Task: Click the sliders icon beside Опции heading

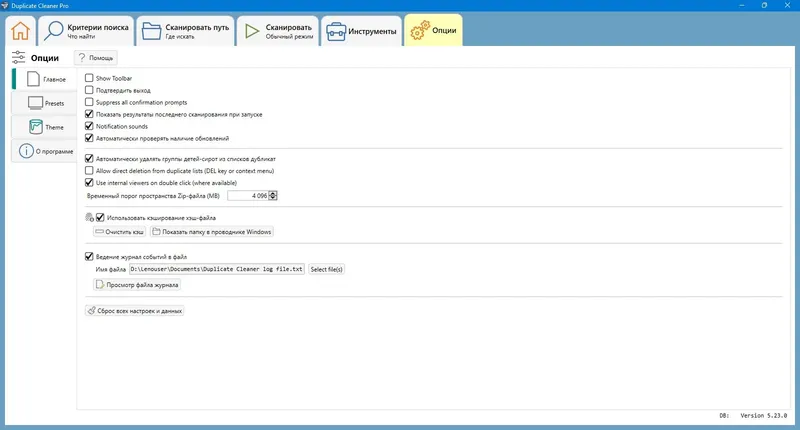Action: pyautogui.click(x=18, y=57)
